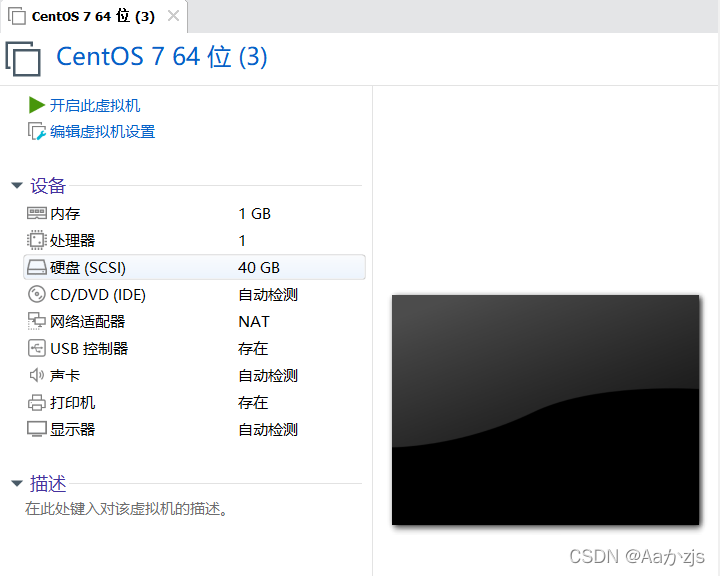Click the 设备 section heading
Image resolution: width=720 pixels, height=576 pixels.
point(48,186)
